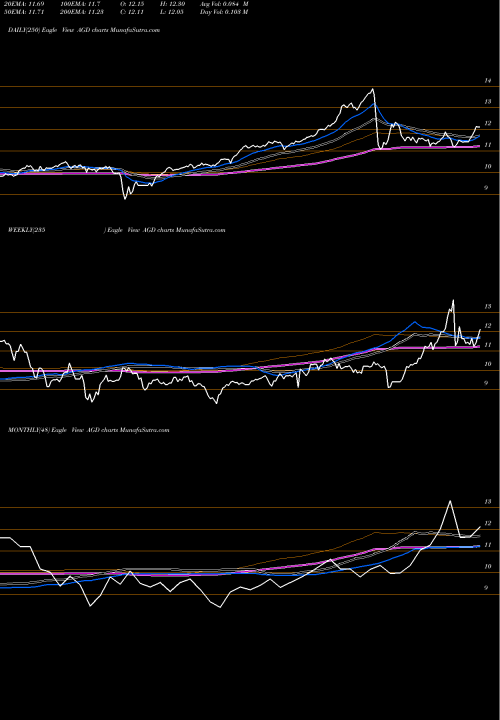Click the weekly chart price spike peak

click(x=453, y=301)
